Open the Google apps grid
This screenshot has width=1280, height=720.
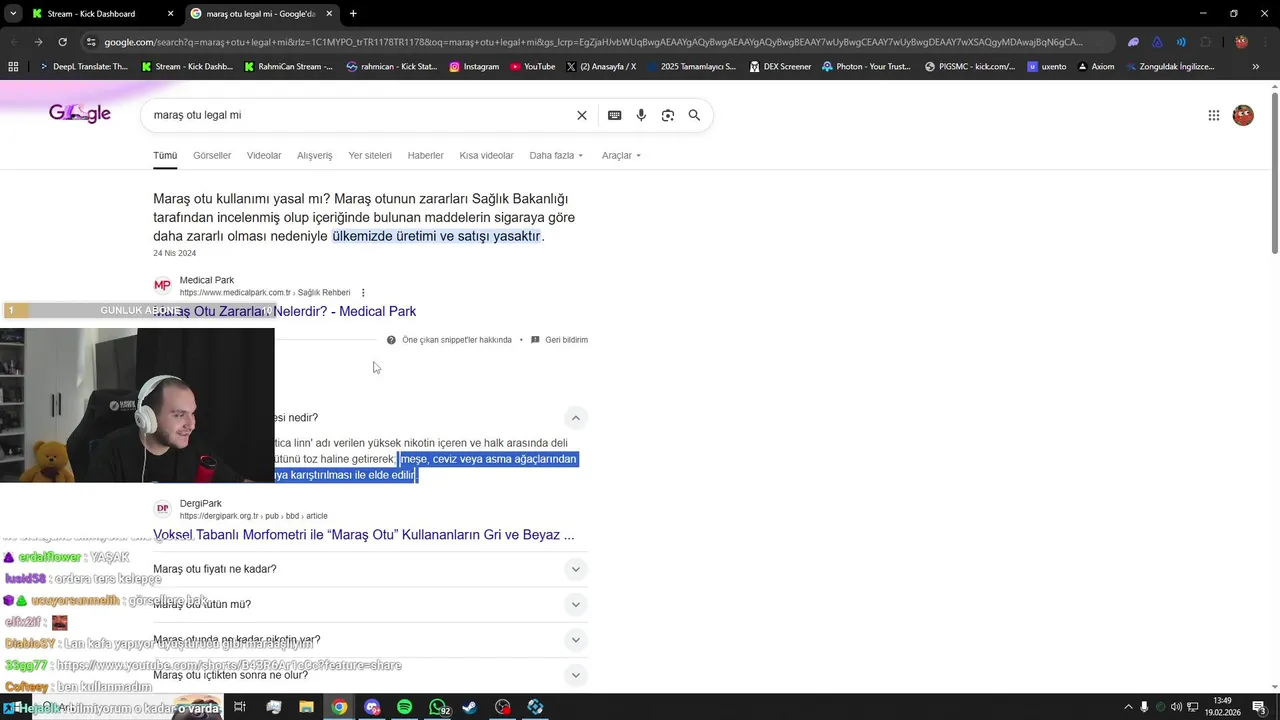[x=1213, y=115]
